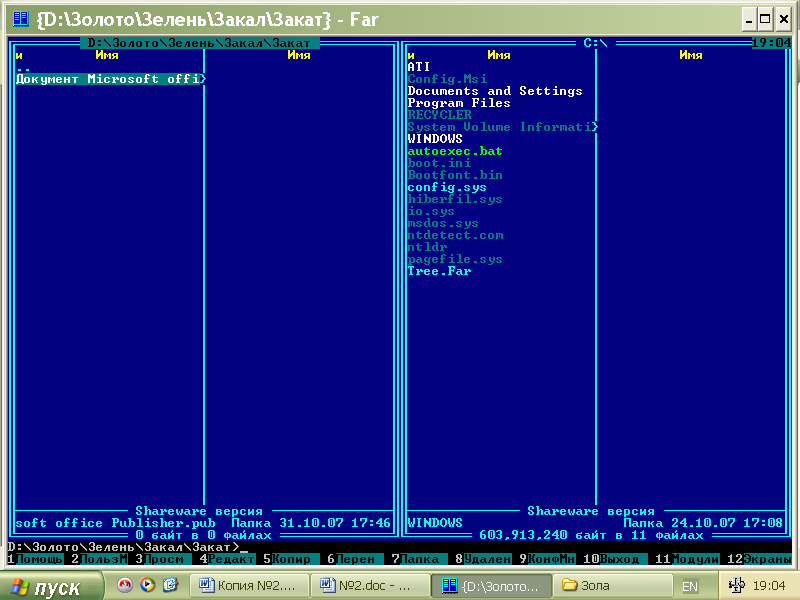Screen dimensions: 800x600
Task: Select io.sys file
Action: coord(431,211)
